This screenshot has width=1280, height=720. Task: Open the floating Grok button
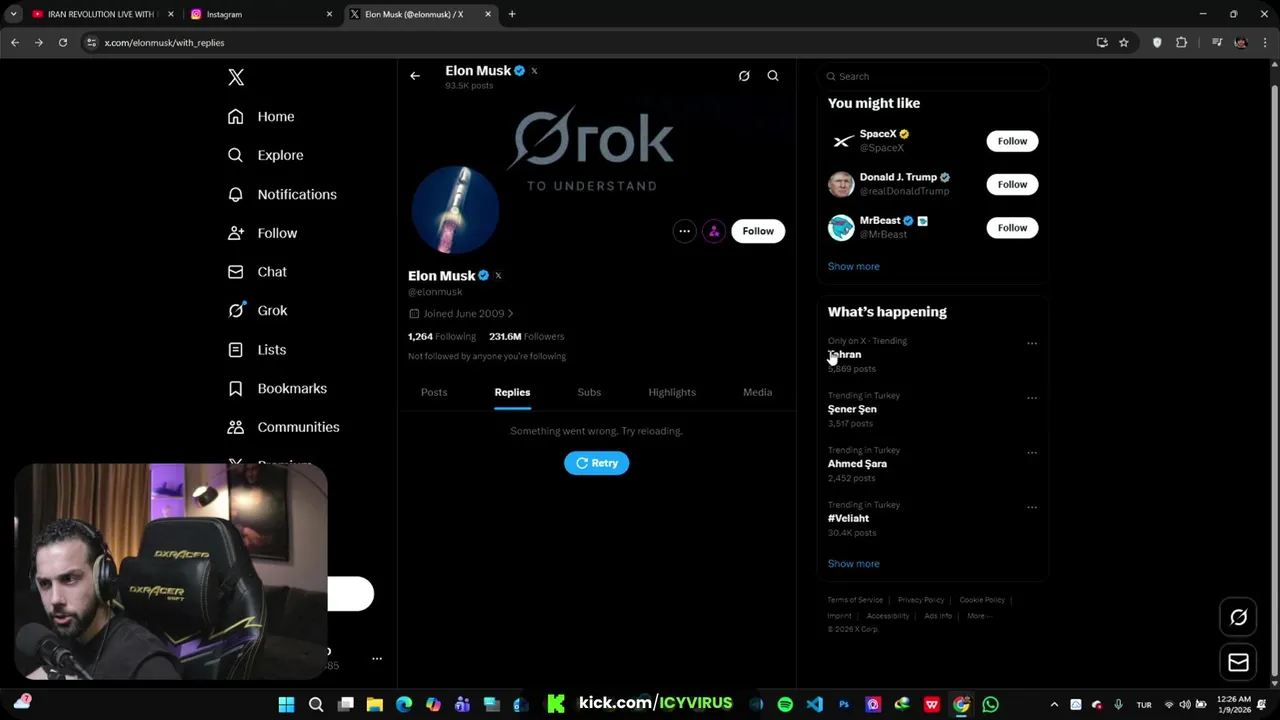tap(1238, 618)
